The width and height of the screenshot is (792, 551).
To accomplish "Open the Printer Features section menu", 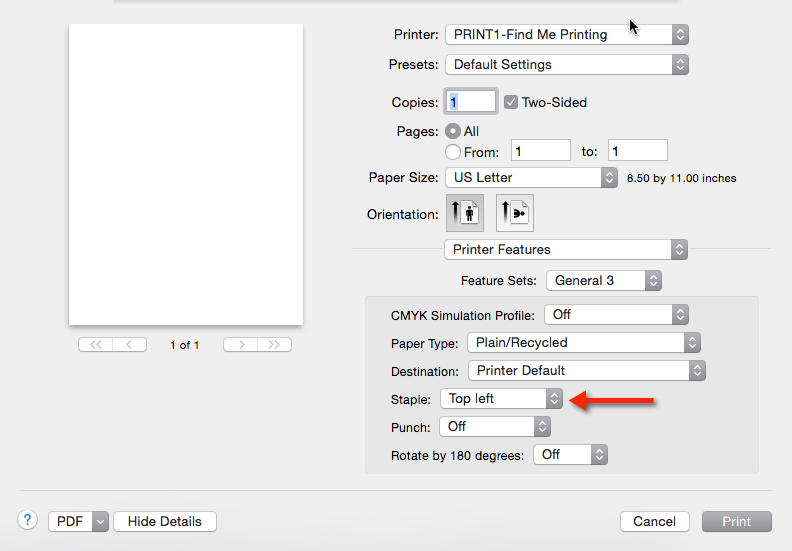I will tap(566, 249).
